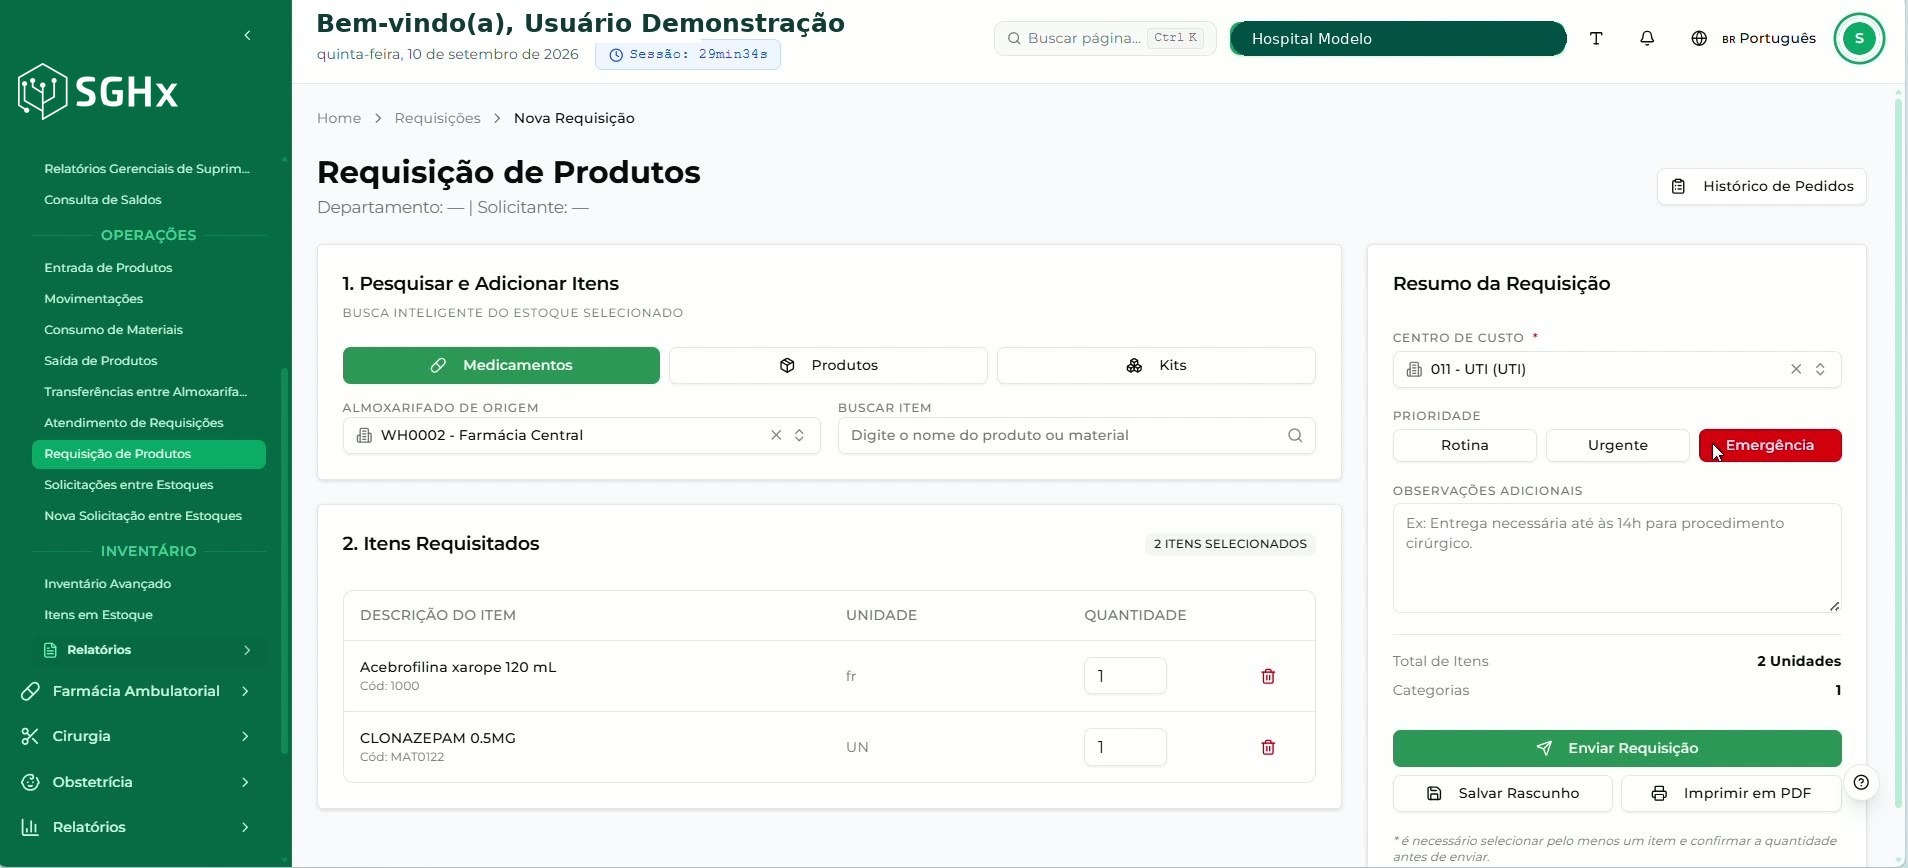1908x868 pixels.
Task: Expand Farmácia Ambulatorial menu
Action: pyautogui.click(x=245, y=692)
